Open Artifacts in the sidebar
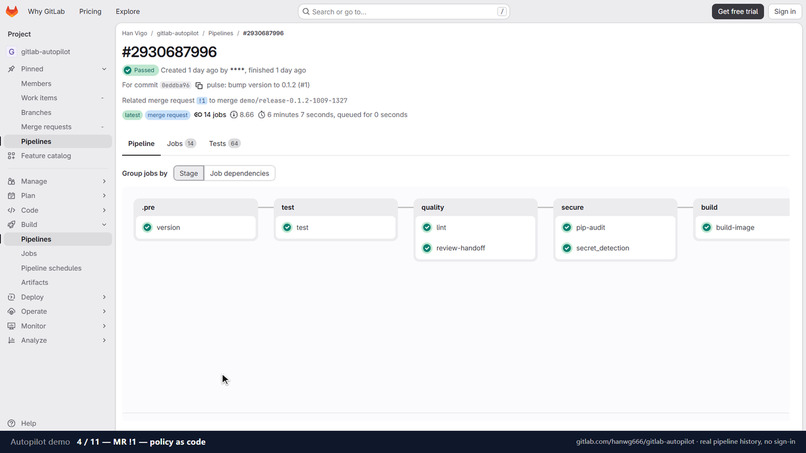The height and width of the screenshot is (453, 806). [34, 283]
